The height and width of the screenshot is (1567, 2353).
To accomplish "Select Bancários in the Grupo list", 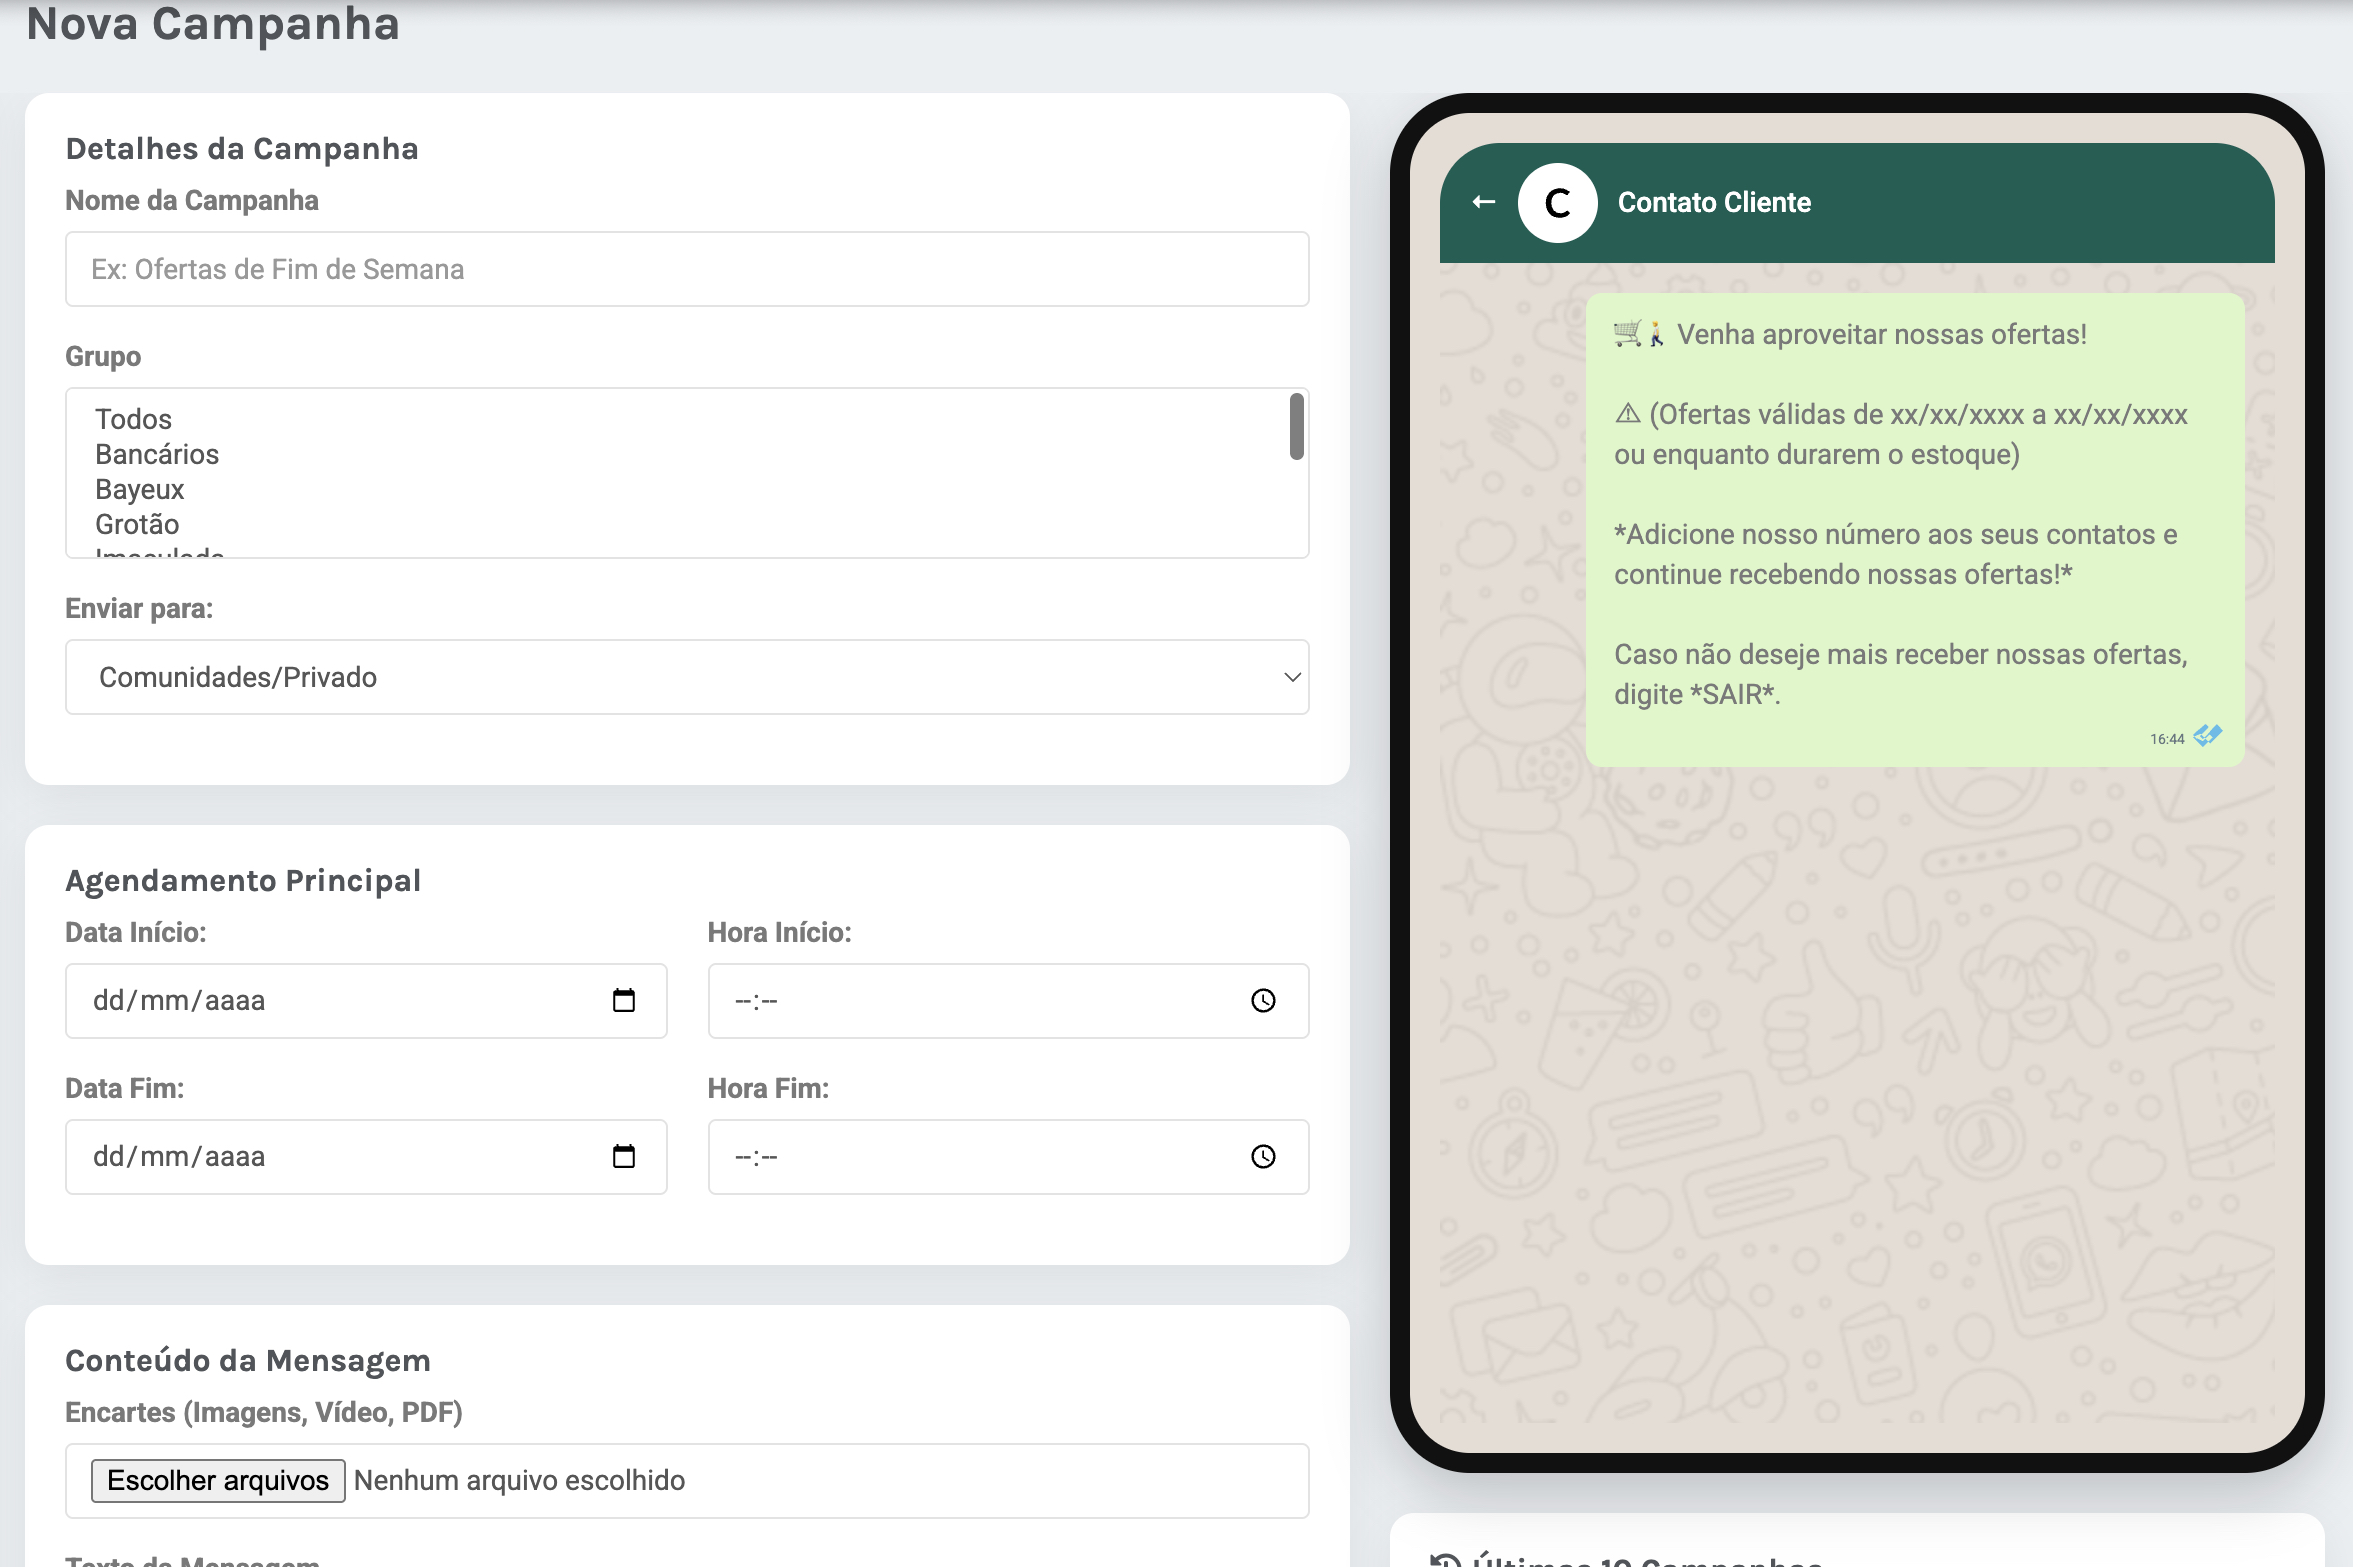I will [157, 454].
